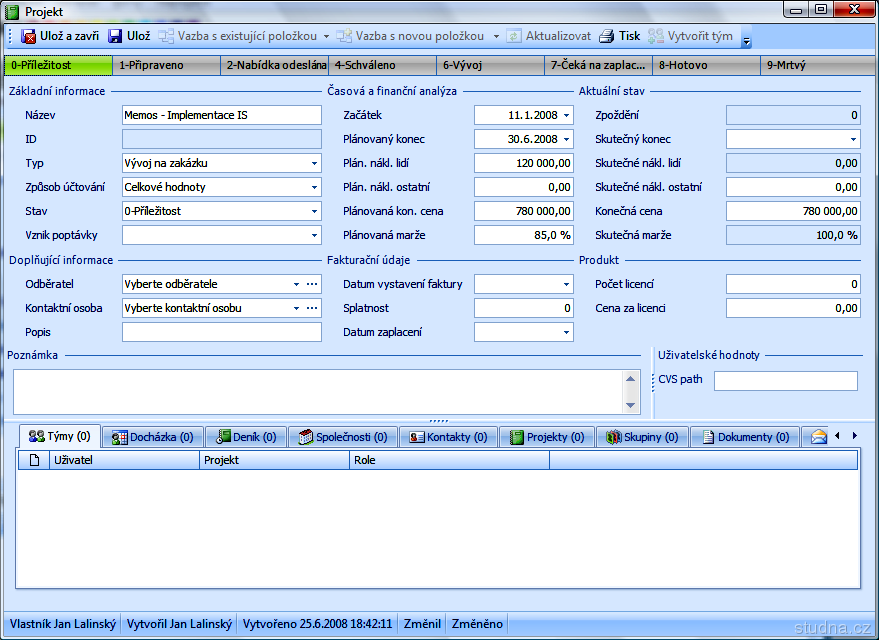Click the 'Aktualizovat' refresh icon
Image resolution: width=879 pixels, height=640 pixels.
pyautogui.click(x=514, y=37)
